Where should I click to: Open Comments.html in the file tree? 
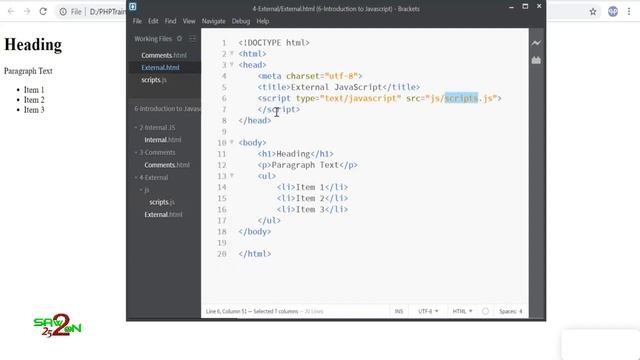click(x=167, y=165)
